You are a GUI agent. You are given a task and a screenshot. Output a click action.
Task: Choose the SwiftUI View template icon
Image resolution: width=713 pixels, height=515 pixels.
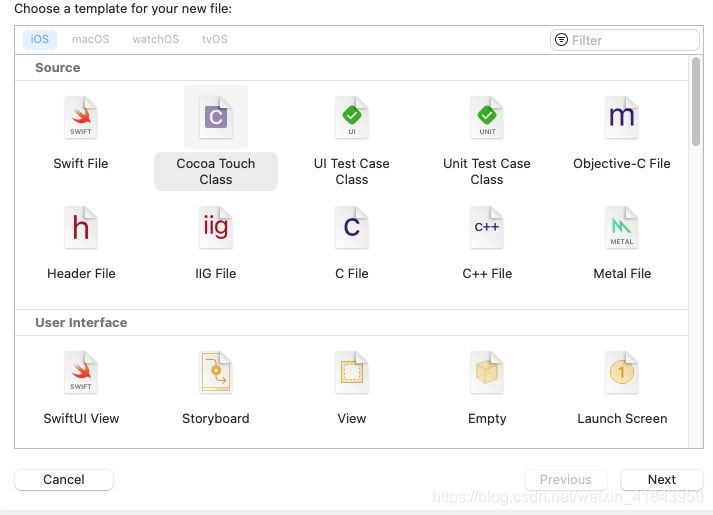81,372
